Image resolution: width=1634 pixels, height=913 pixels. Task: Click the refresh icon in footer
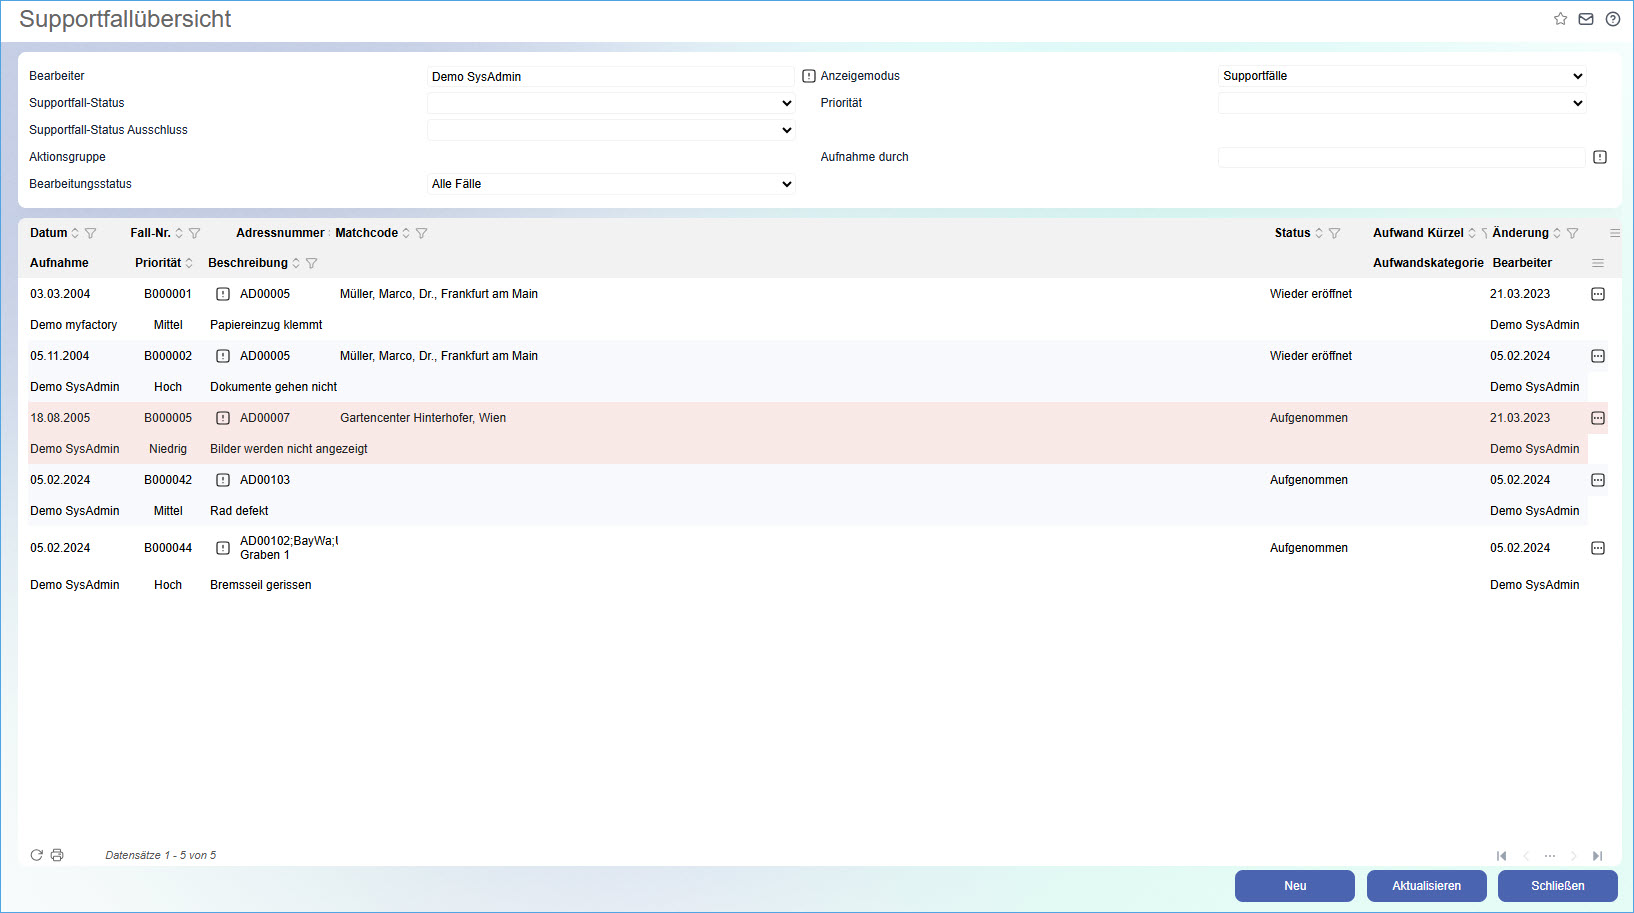37,855
